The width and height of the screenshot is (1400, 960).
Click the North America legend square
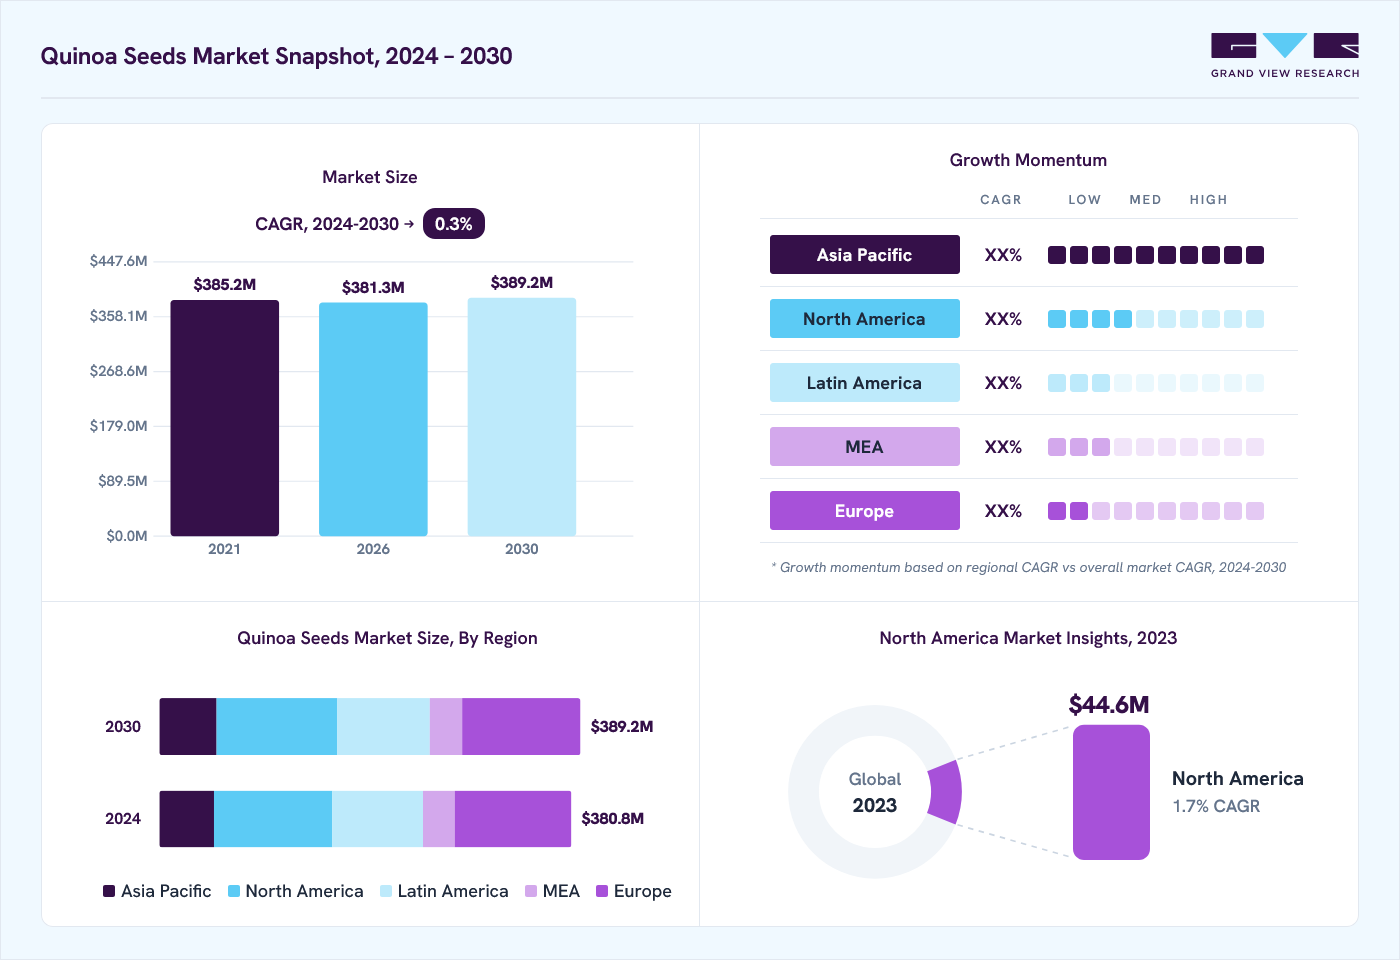point(234,891)
